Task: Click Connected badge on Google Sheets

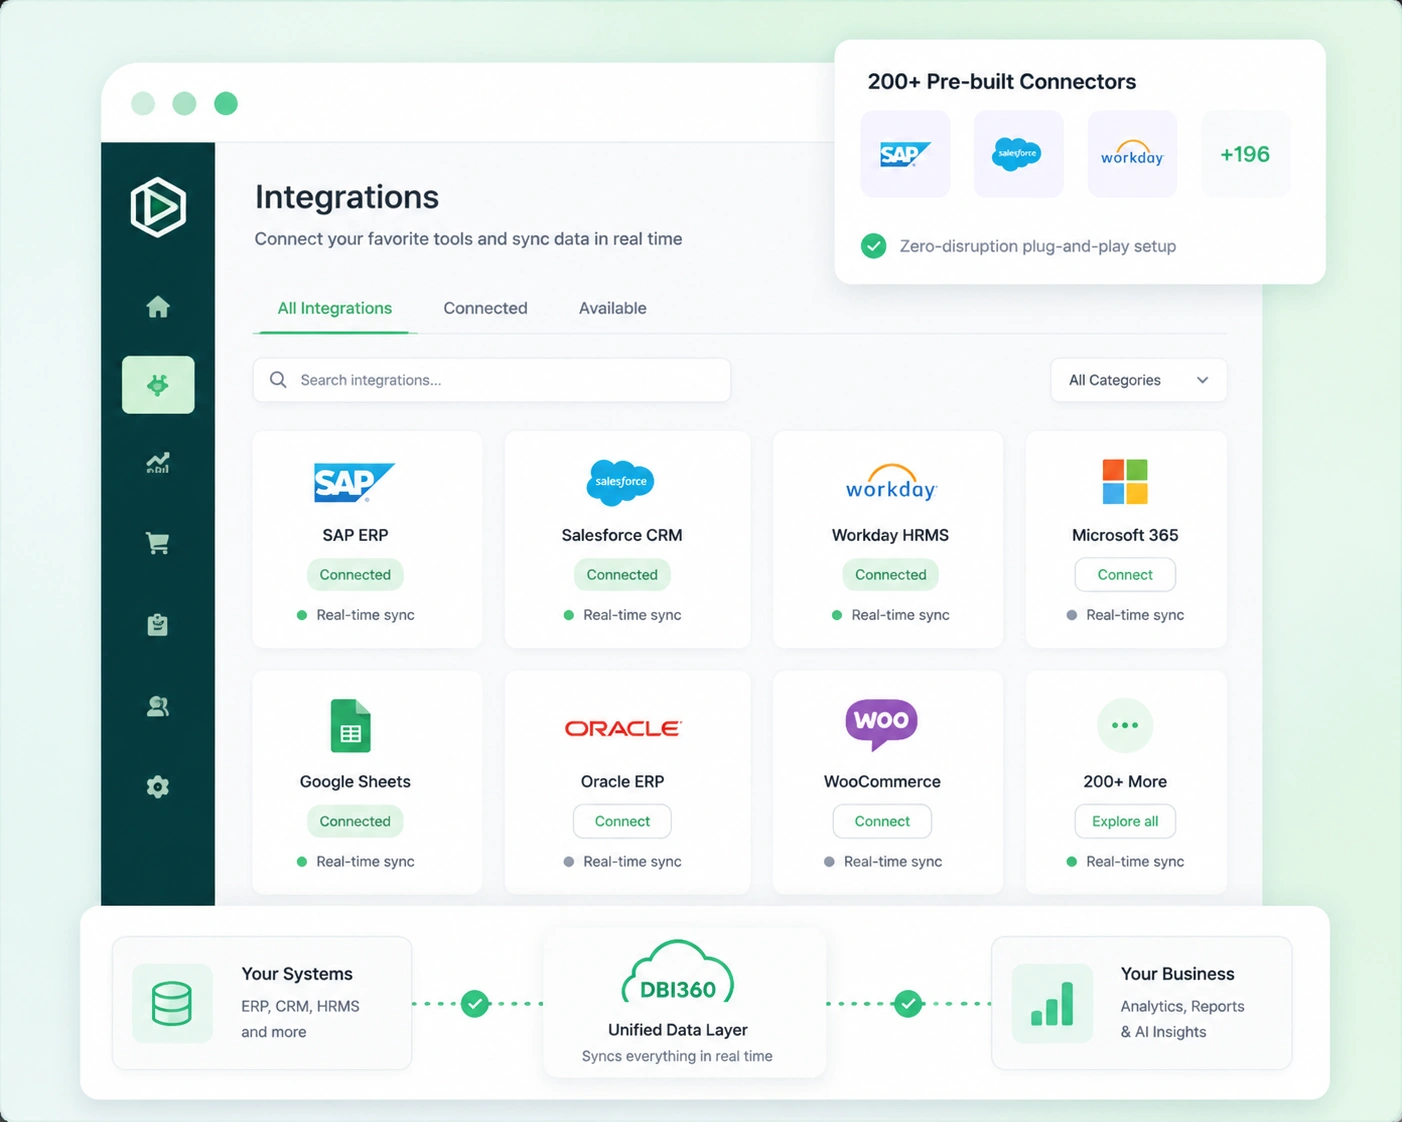Action: (x=355, y=821)
